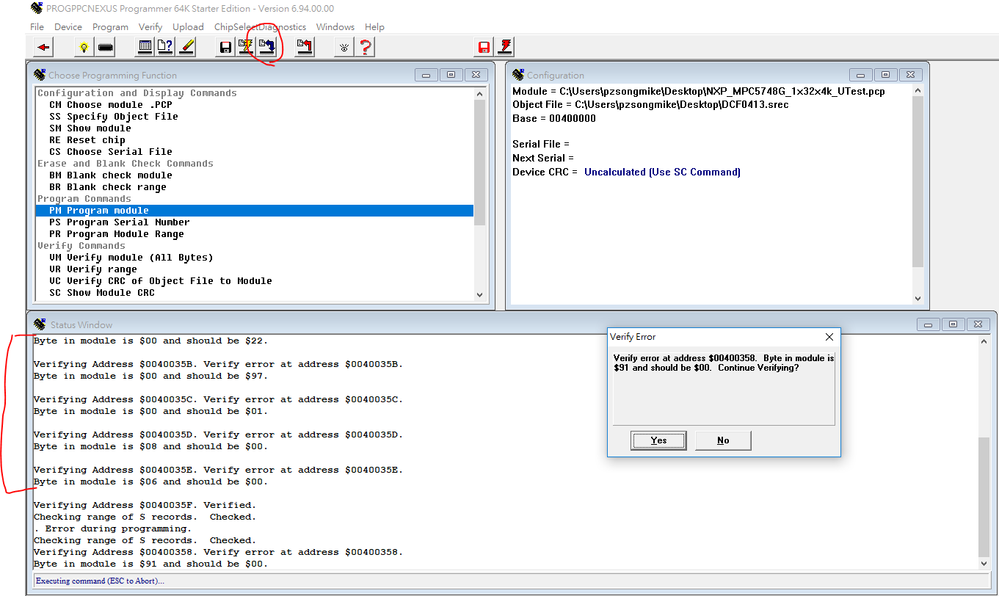Image resolution: width=999 pixels, height=596 pixels.
Task: Click the eye show toolbar icon
Action: [x=344, y=47]
